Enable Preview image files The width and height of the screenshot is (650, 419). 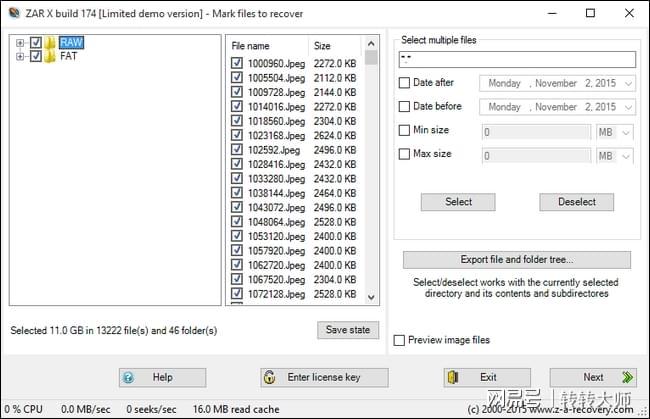(x=399, y=340)
